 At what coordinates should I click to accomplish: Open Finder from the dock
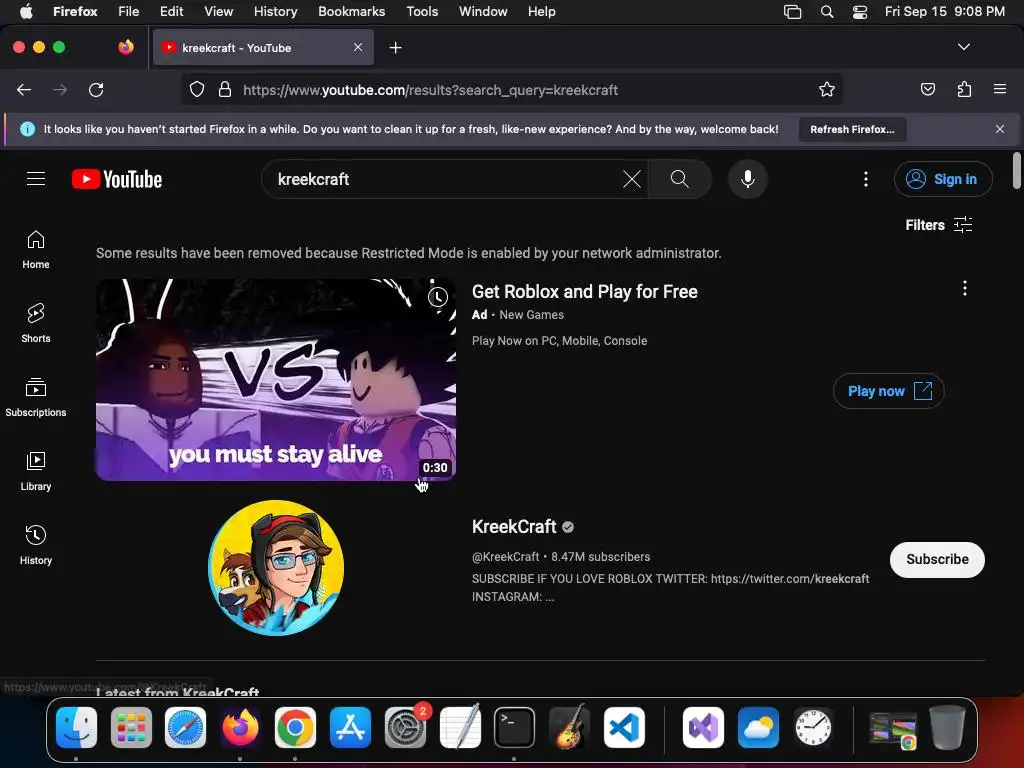click(76, 728)
